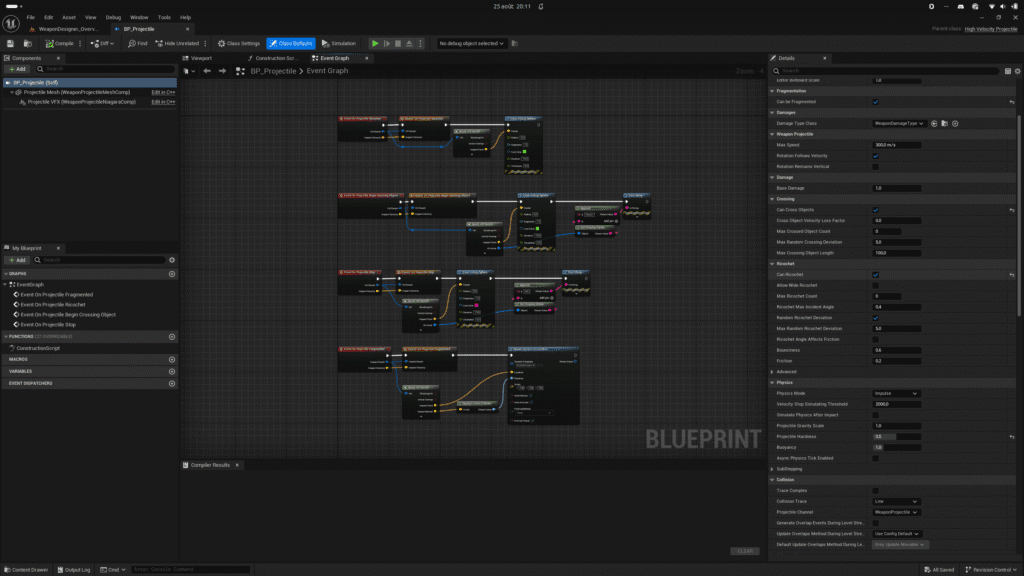
Task: Toggle Hide Unrelated nodes
Action: tap(177, 44)
